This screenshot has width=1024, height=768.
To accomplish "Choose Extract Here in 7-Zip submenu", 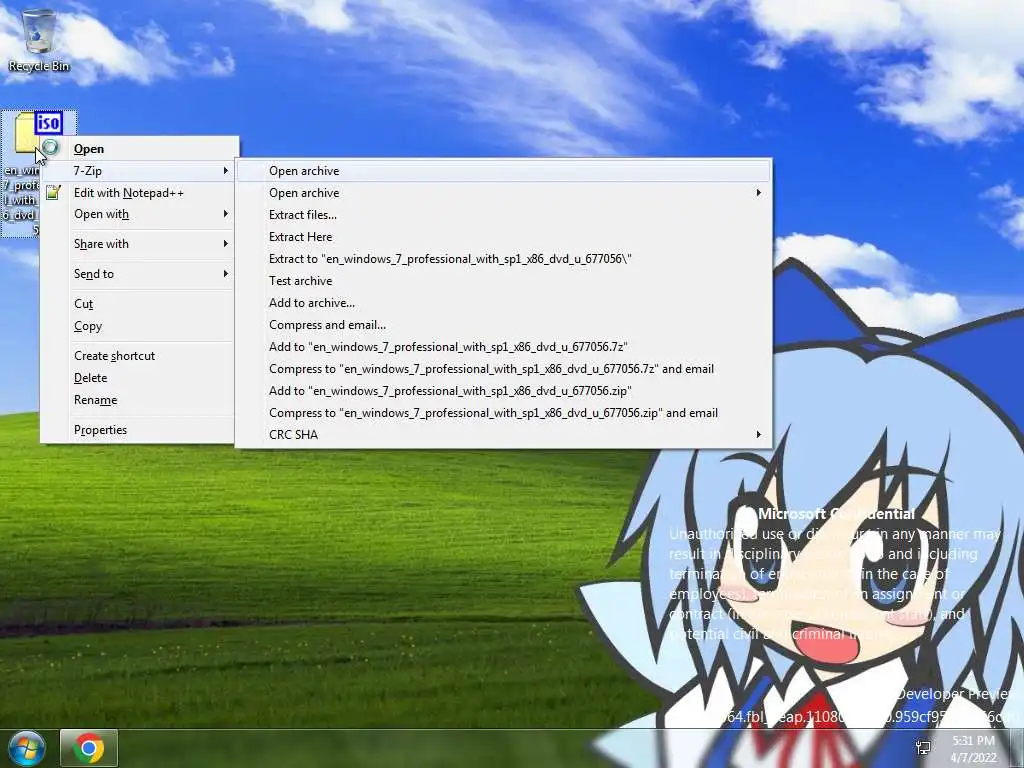I will [x=503, y=237].
